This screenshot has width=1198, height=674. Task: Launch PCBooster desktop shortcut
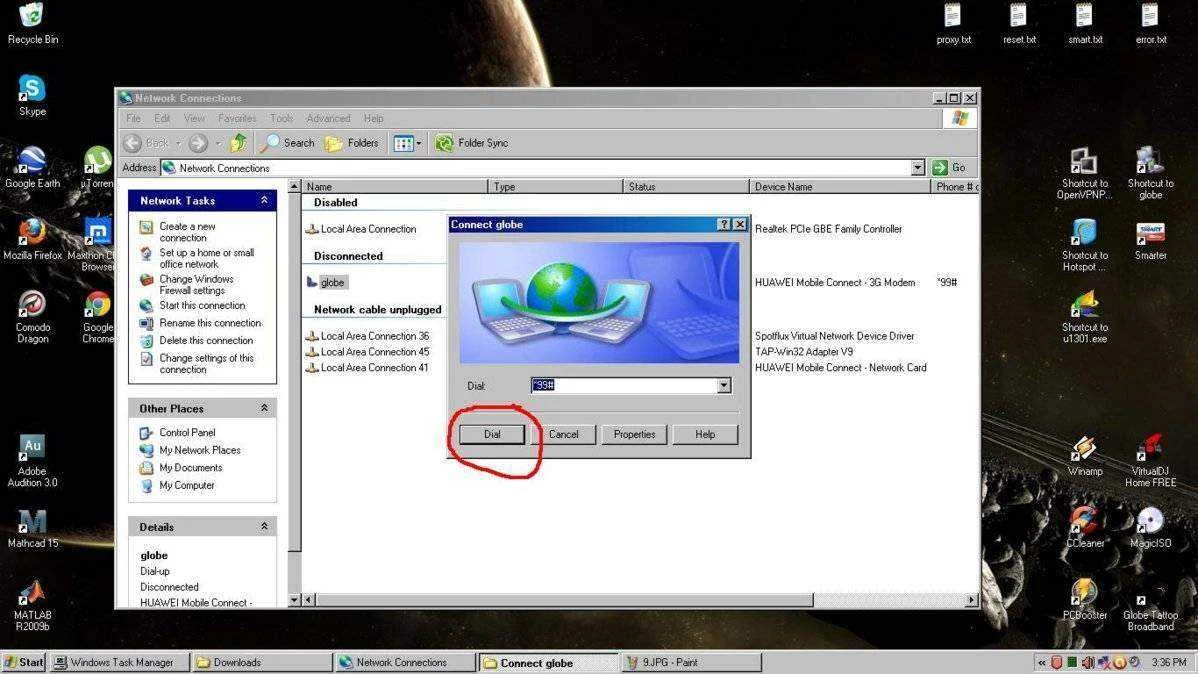coord(1084,599)
